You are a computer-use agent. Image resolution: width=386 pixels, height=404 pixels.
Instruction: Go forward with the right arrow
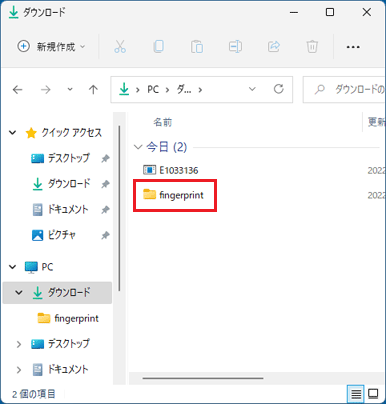point(45,89)
